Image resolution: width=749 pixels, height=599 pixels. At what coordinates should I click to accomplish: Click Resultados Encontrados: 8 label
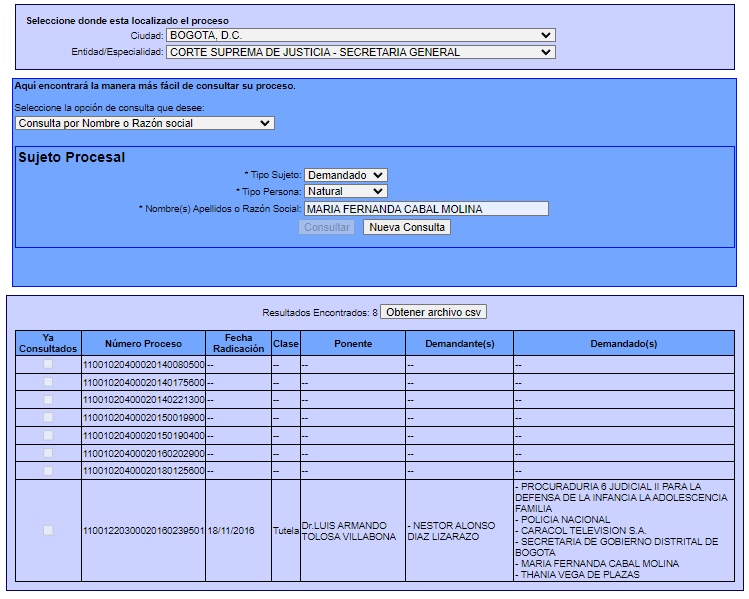coord(320,313)
